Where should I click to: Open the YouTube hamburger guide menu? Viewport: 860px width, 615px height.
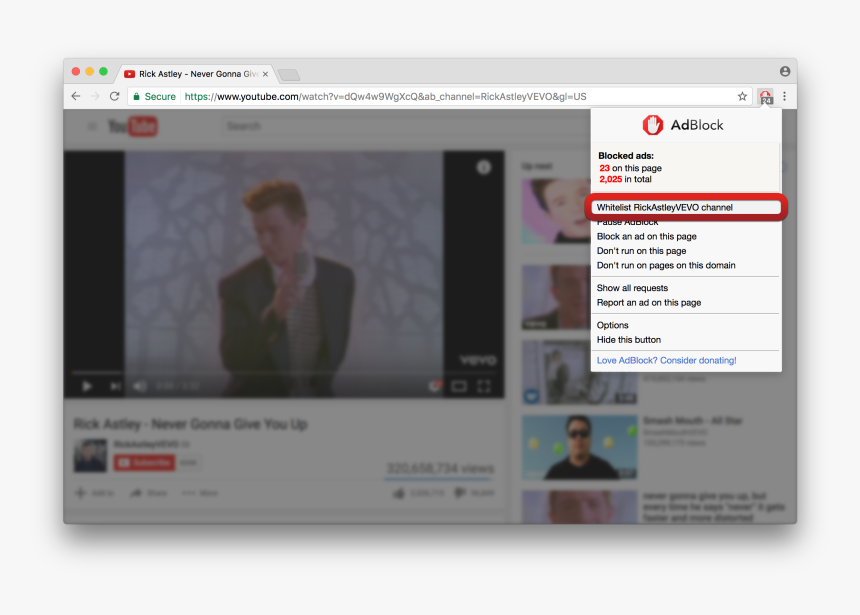coord(92,127)
